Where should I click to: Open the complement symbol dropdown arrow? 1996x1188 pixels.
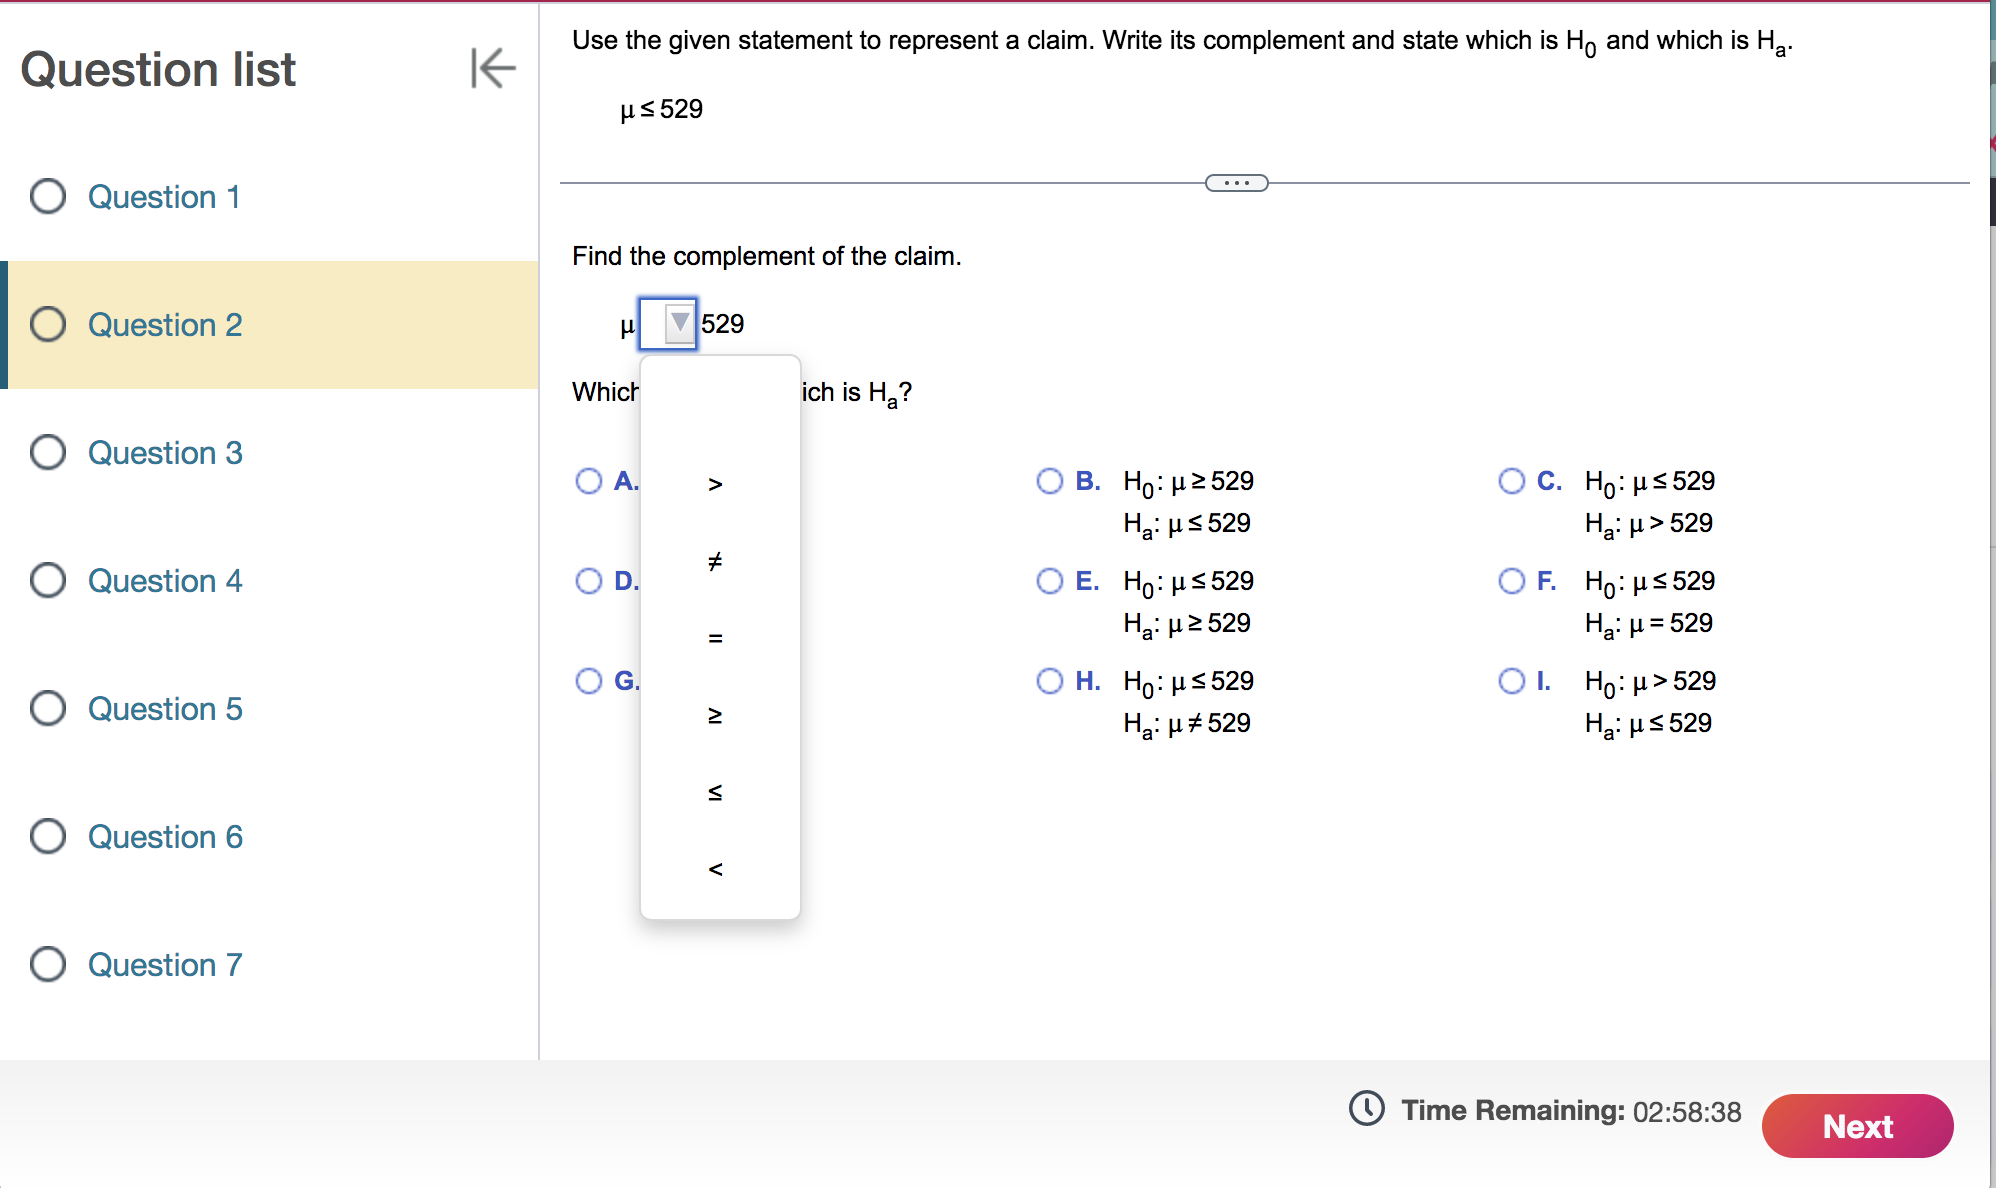pos(678,324)
